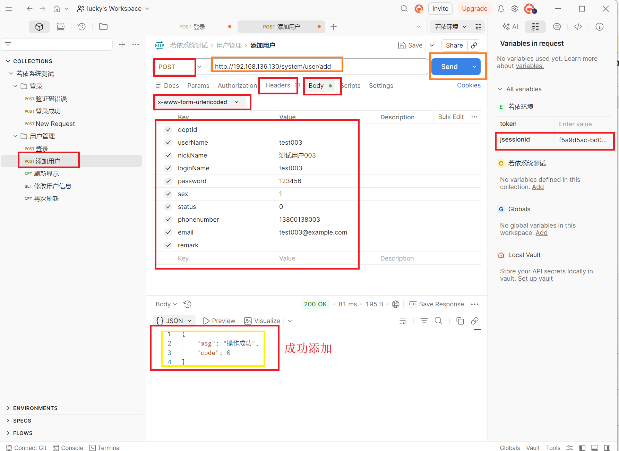619x451 pixels.
Task: Open the Save options dropdown arrow
Action: 431,45
